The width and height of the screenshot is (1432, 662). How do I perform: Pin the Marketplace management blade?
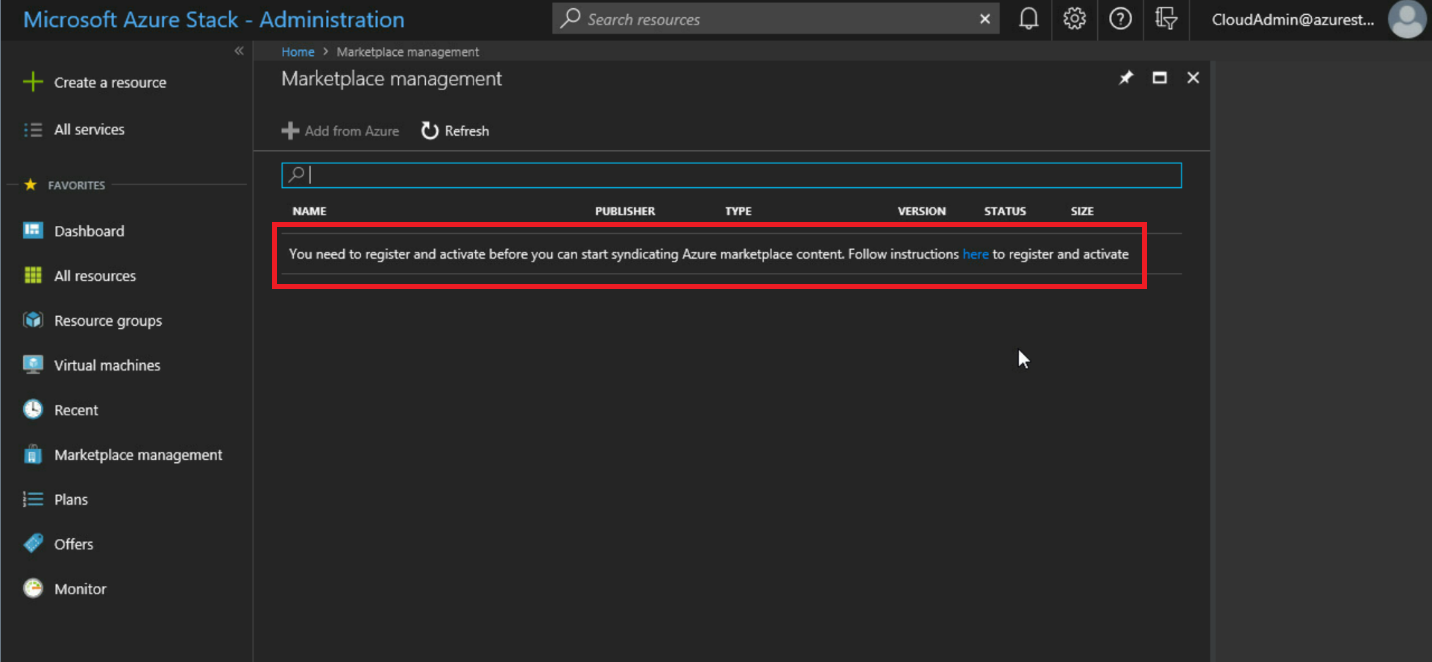1126,77
